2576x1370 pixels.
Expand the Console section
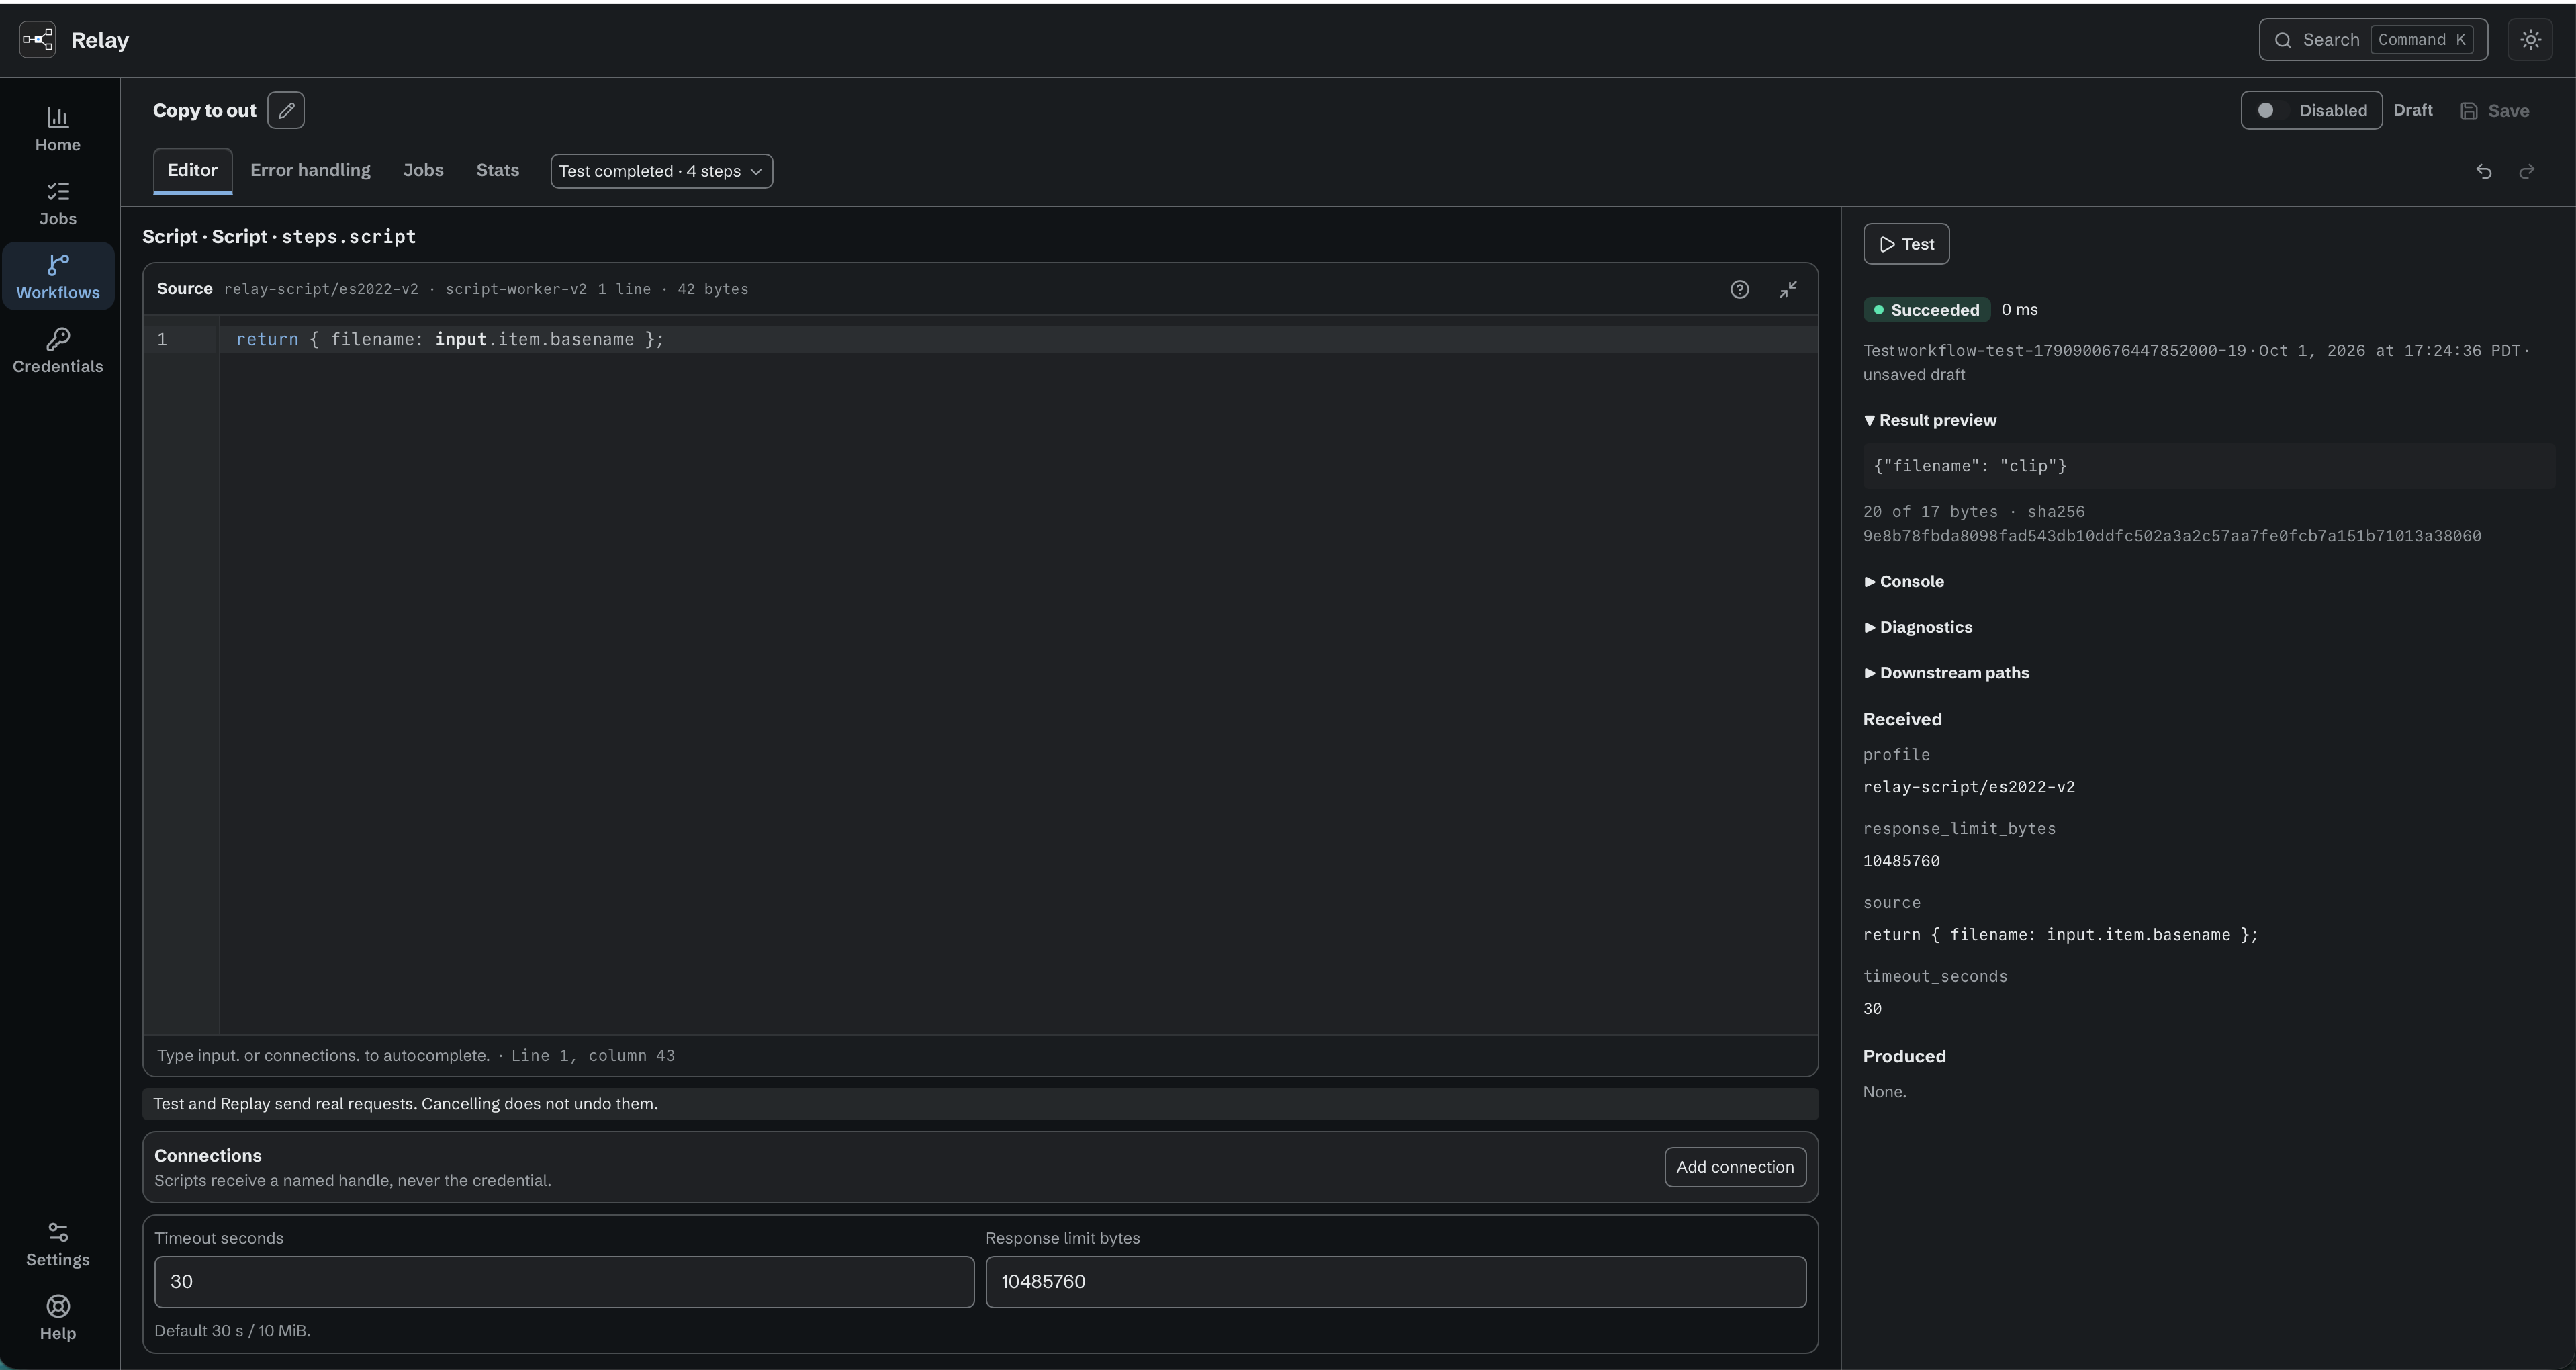click(x=1904, y=581)
